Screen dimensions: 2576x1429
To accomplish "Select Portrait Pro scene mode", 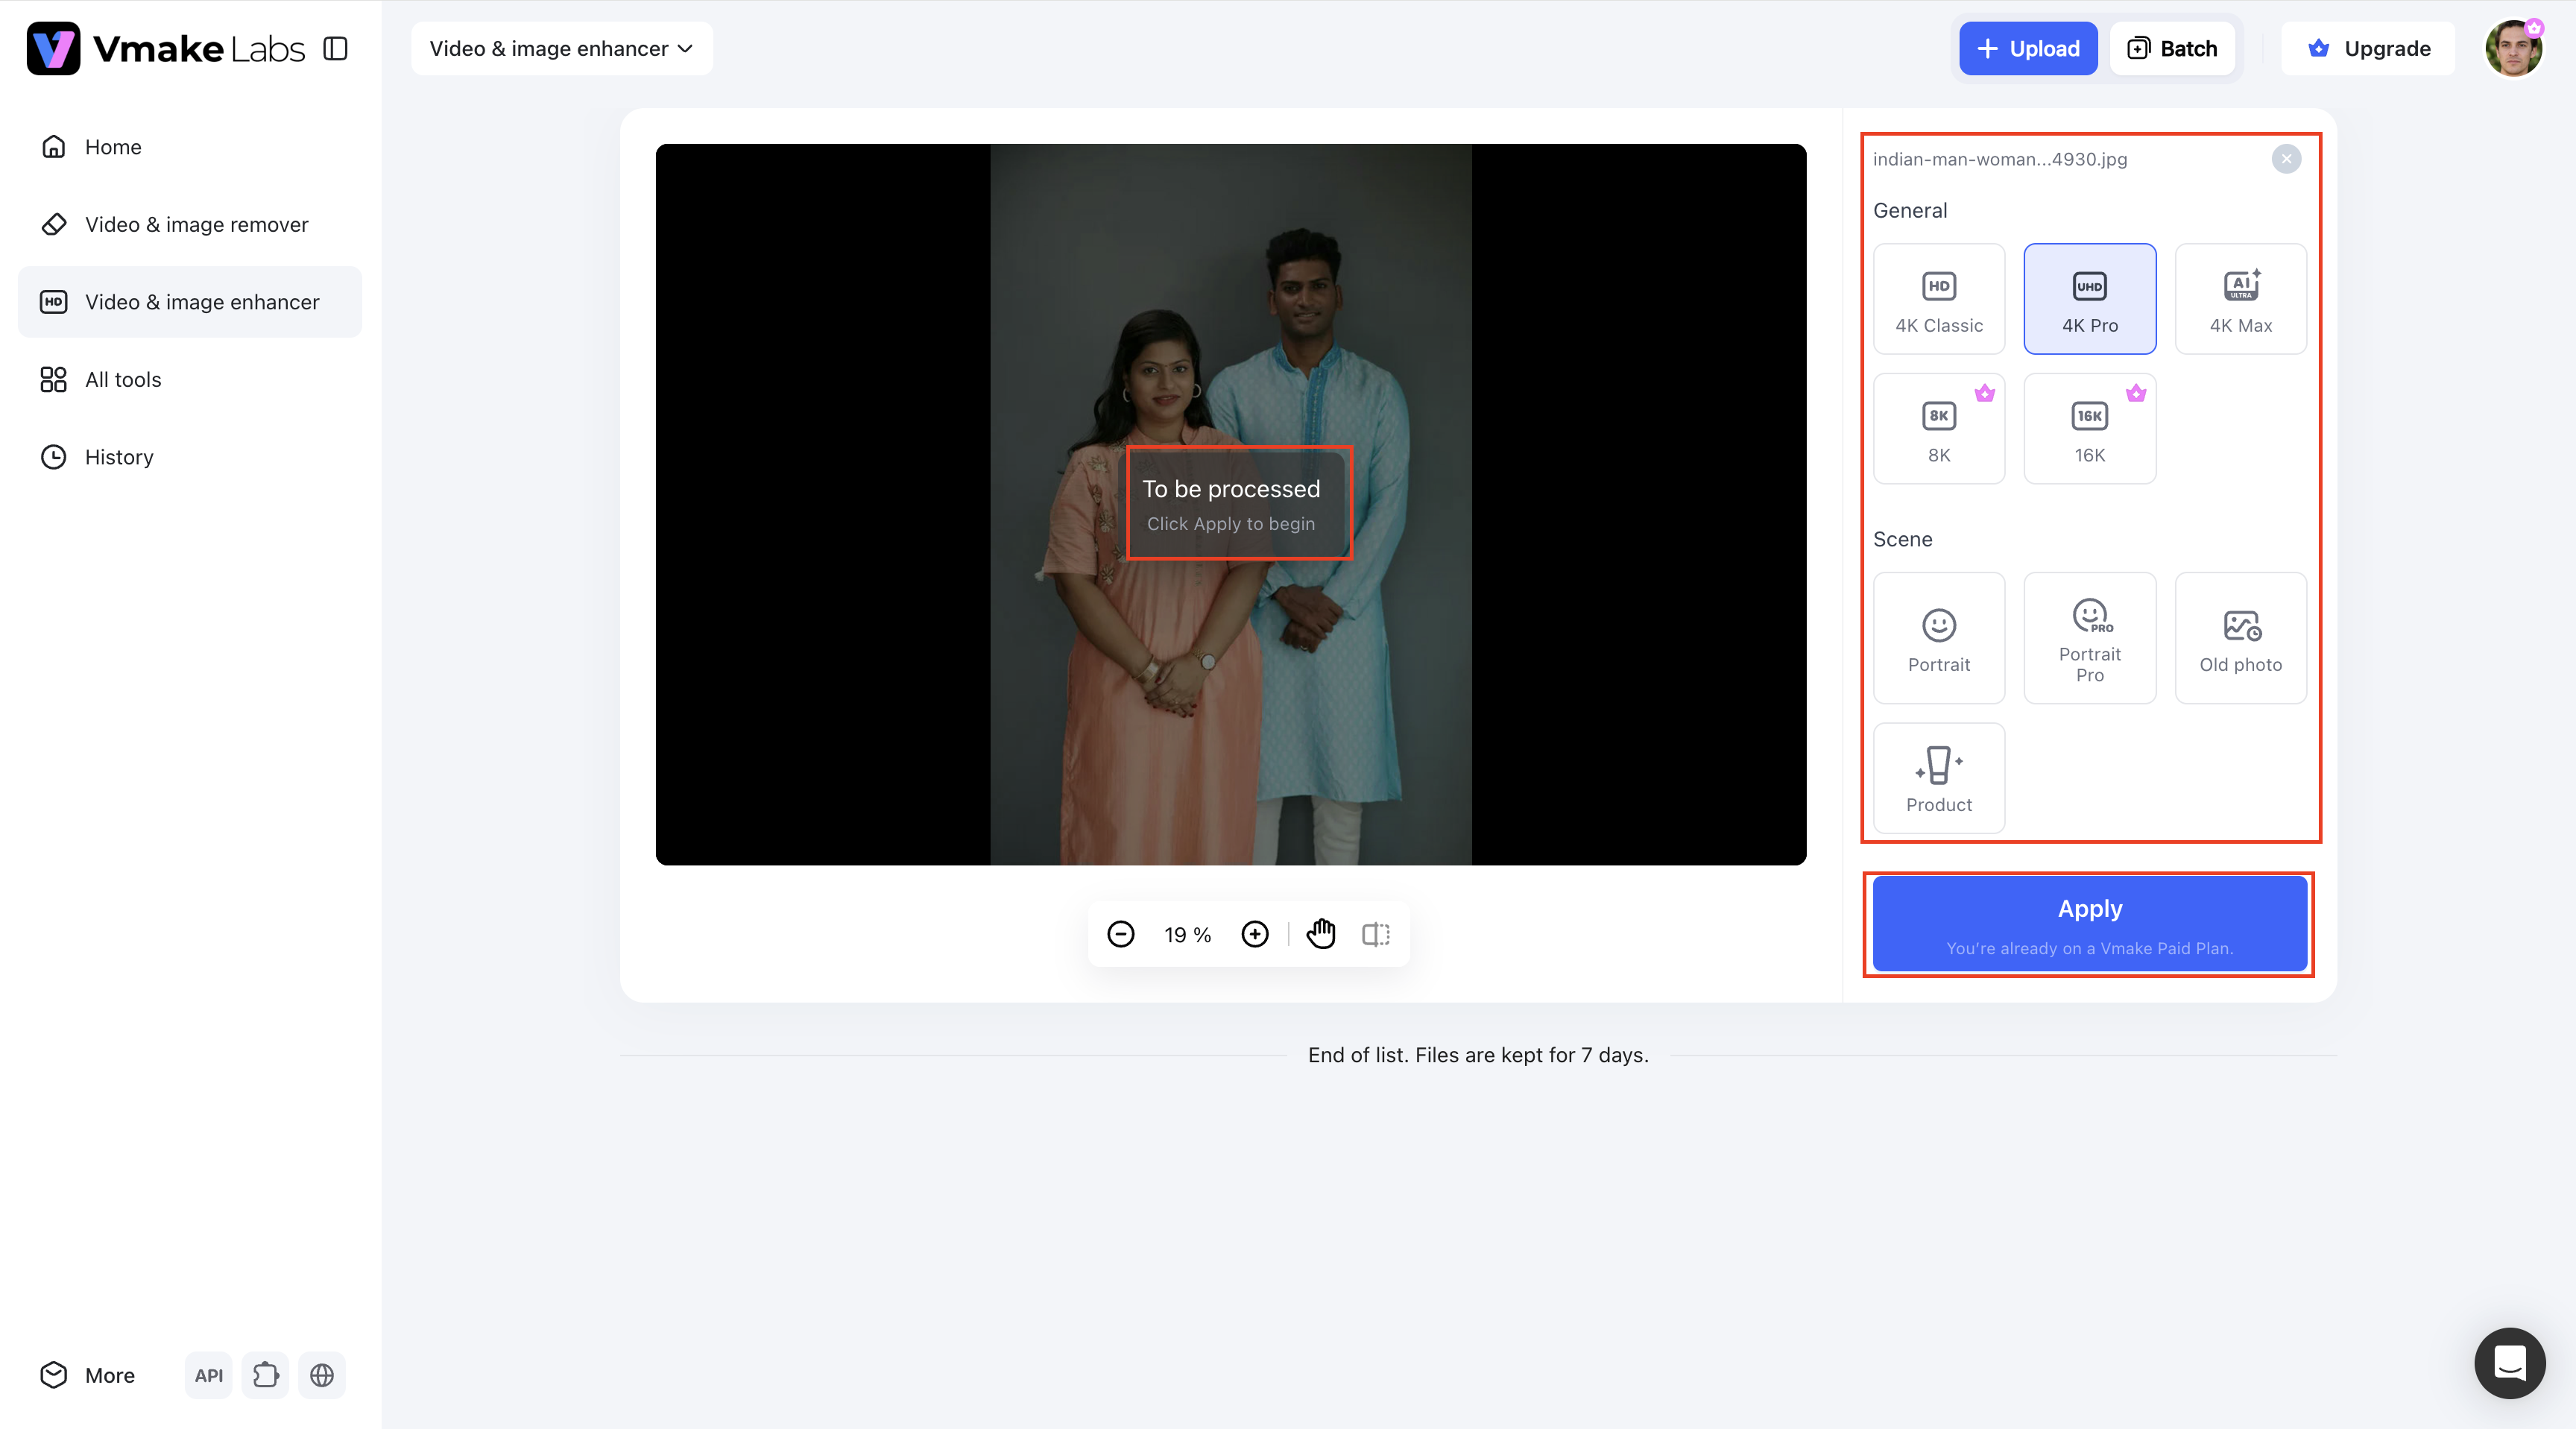I will click(2090, 638).
